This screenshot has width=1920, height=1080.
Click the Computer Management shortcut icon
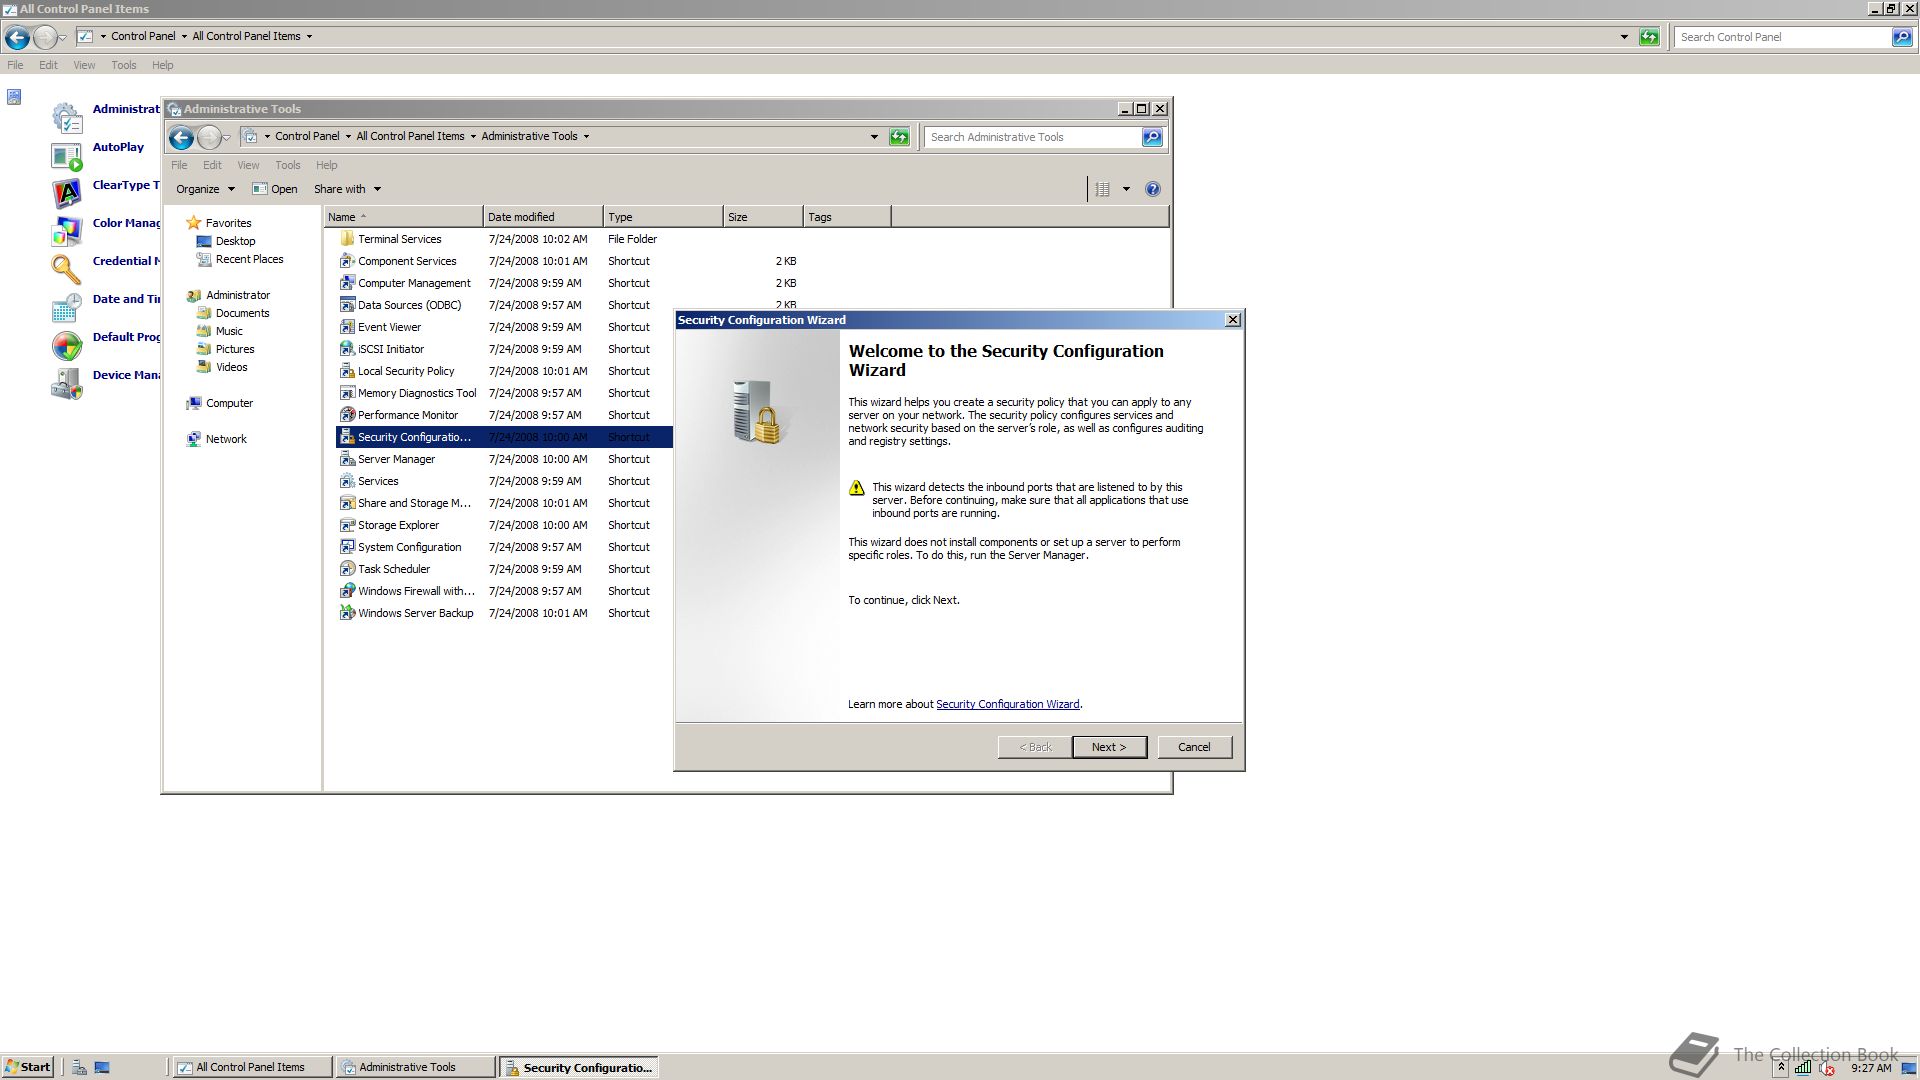tap(347, 283)
